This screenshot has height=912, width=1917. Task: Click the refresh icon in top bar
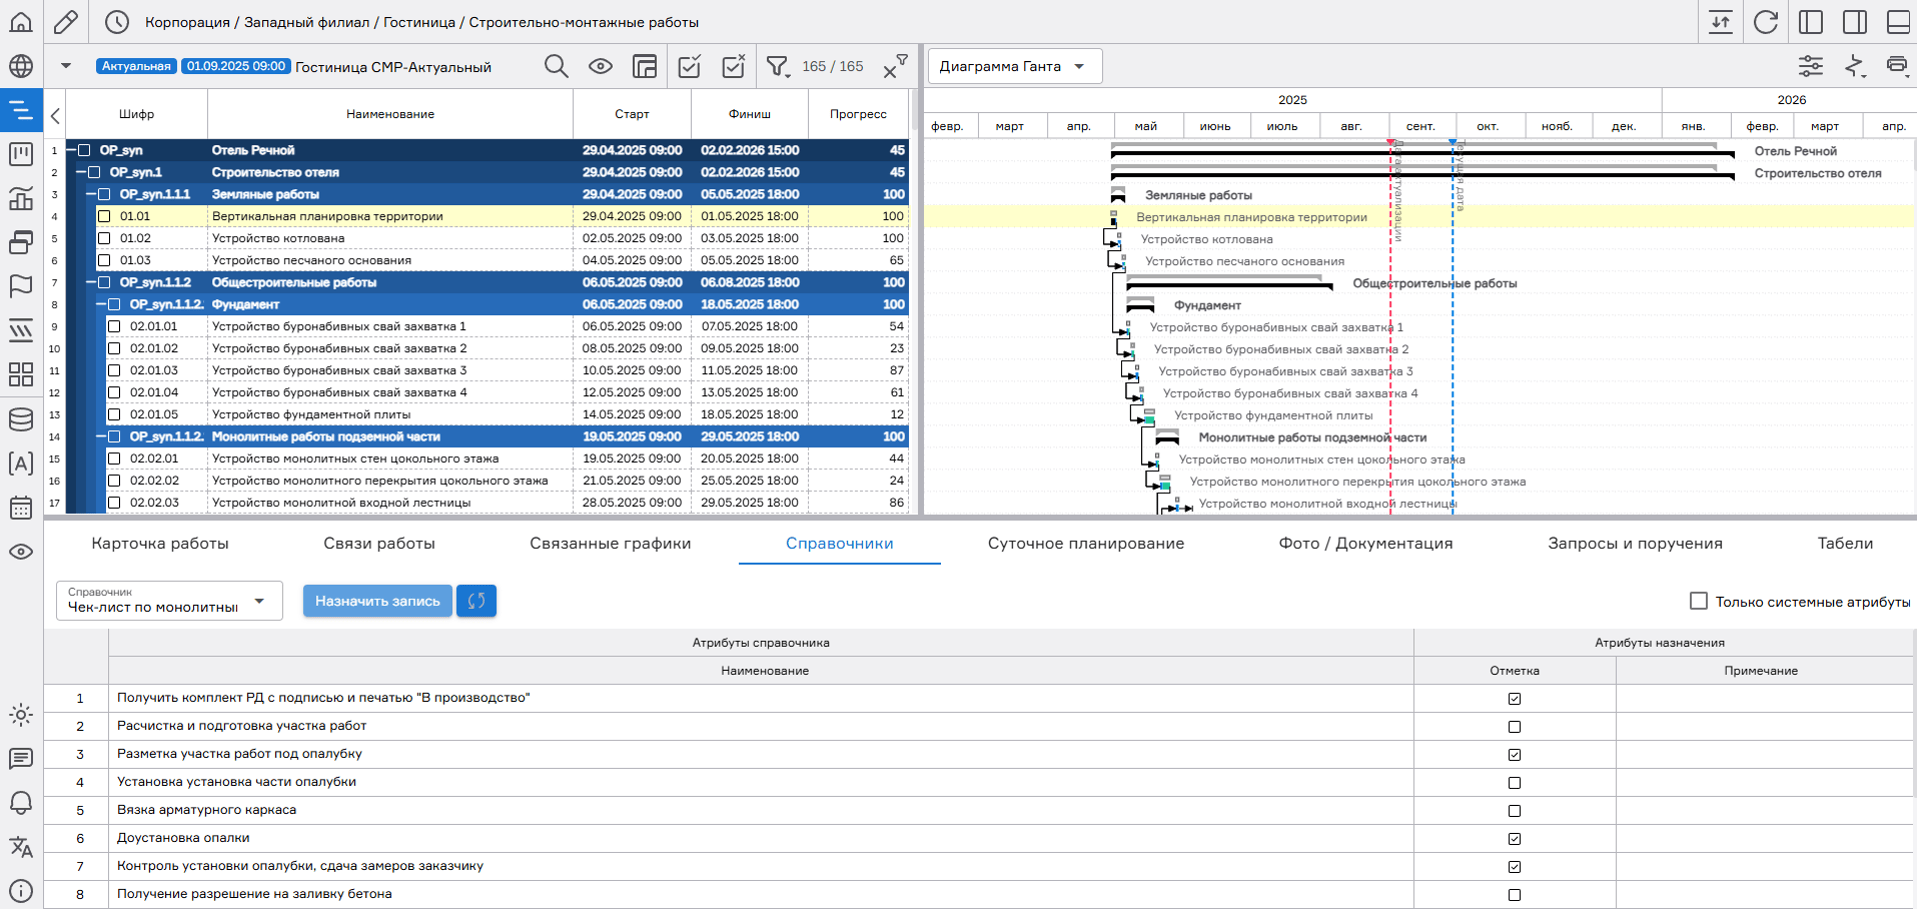(x=1766, y=22)
